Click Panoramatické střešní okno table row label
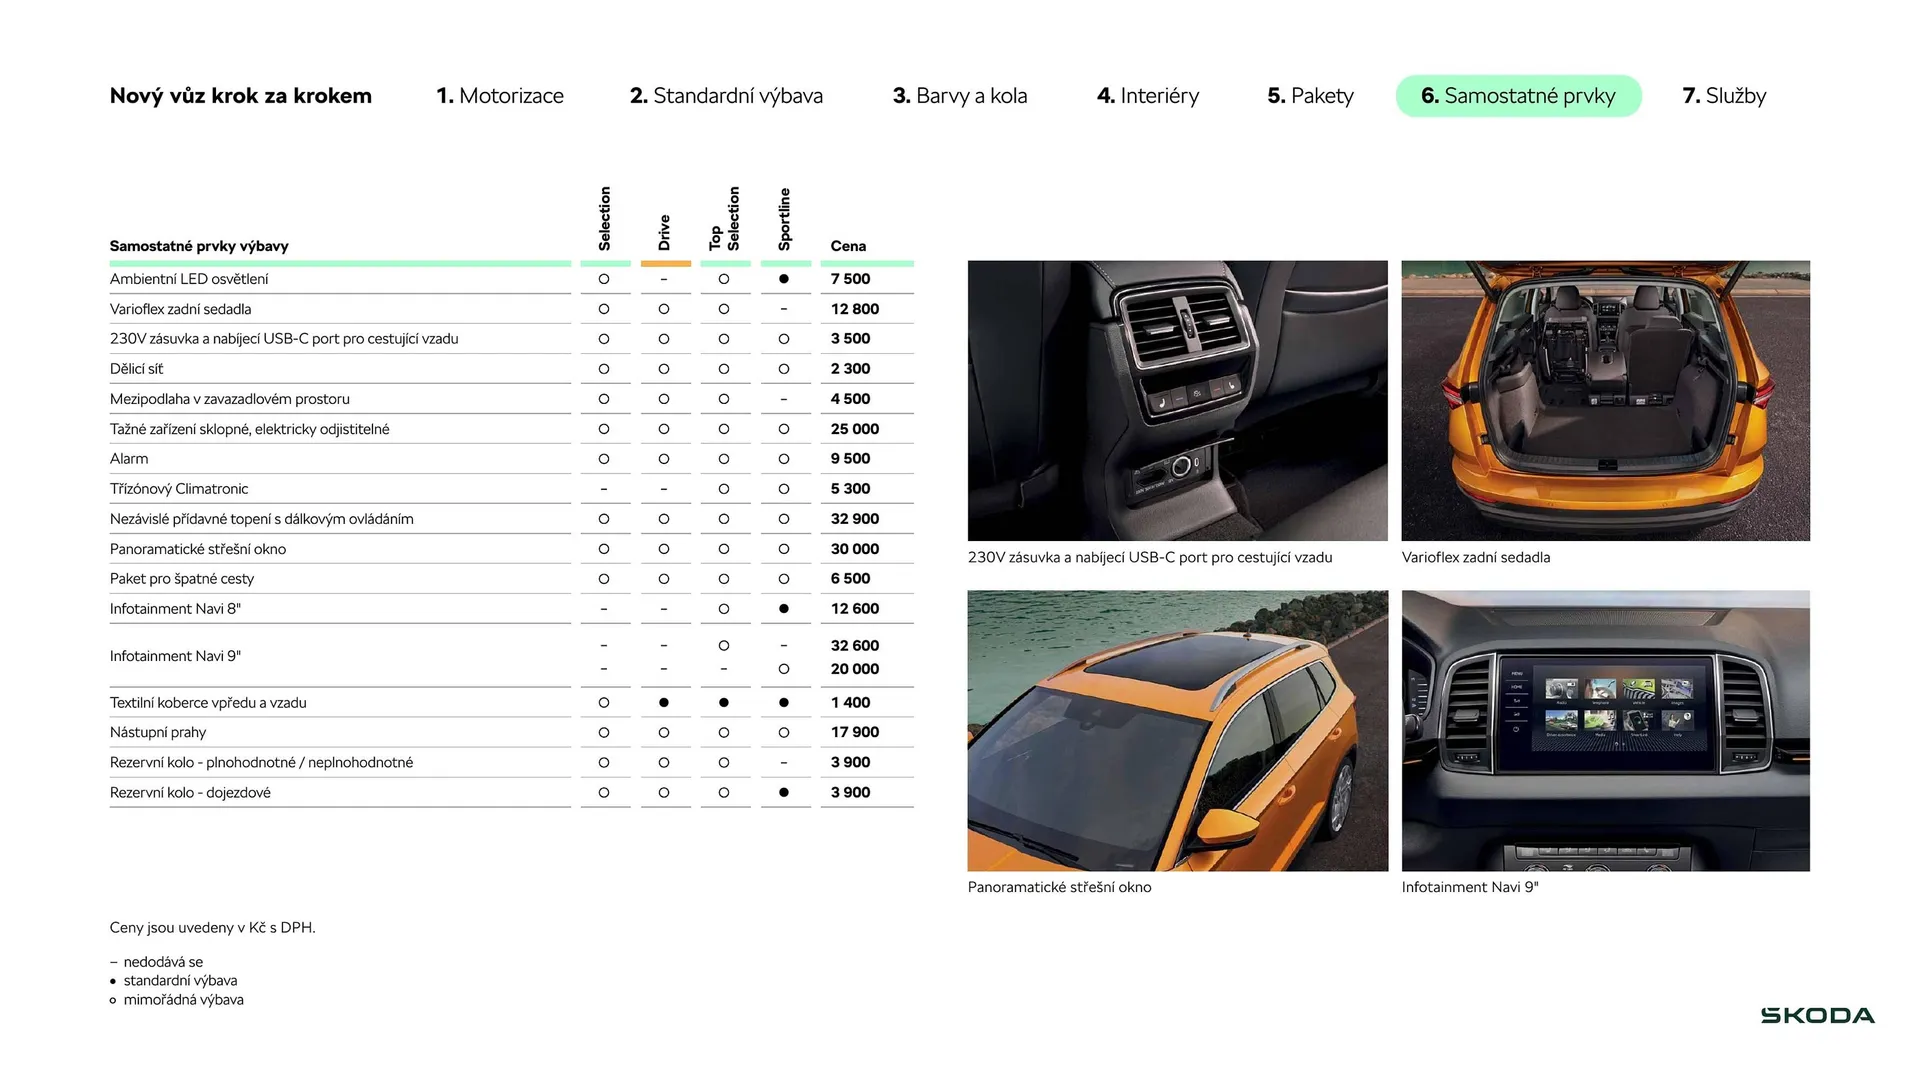The width and height of the screenshot is (1920, 1080). [198, 549]
